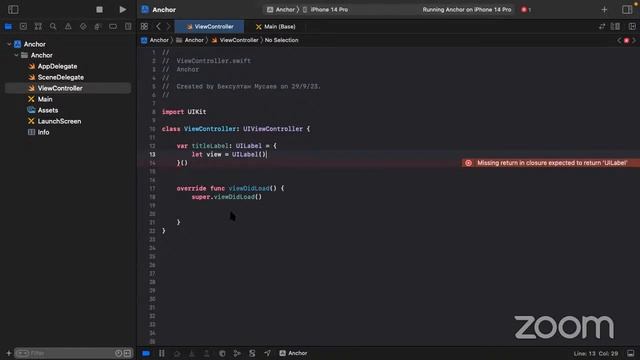
Task: Toggle the navigator sidebar visibility
Action: [x=13, y=9]
